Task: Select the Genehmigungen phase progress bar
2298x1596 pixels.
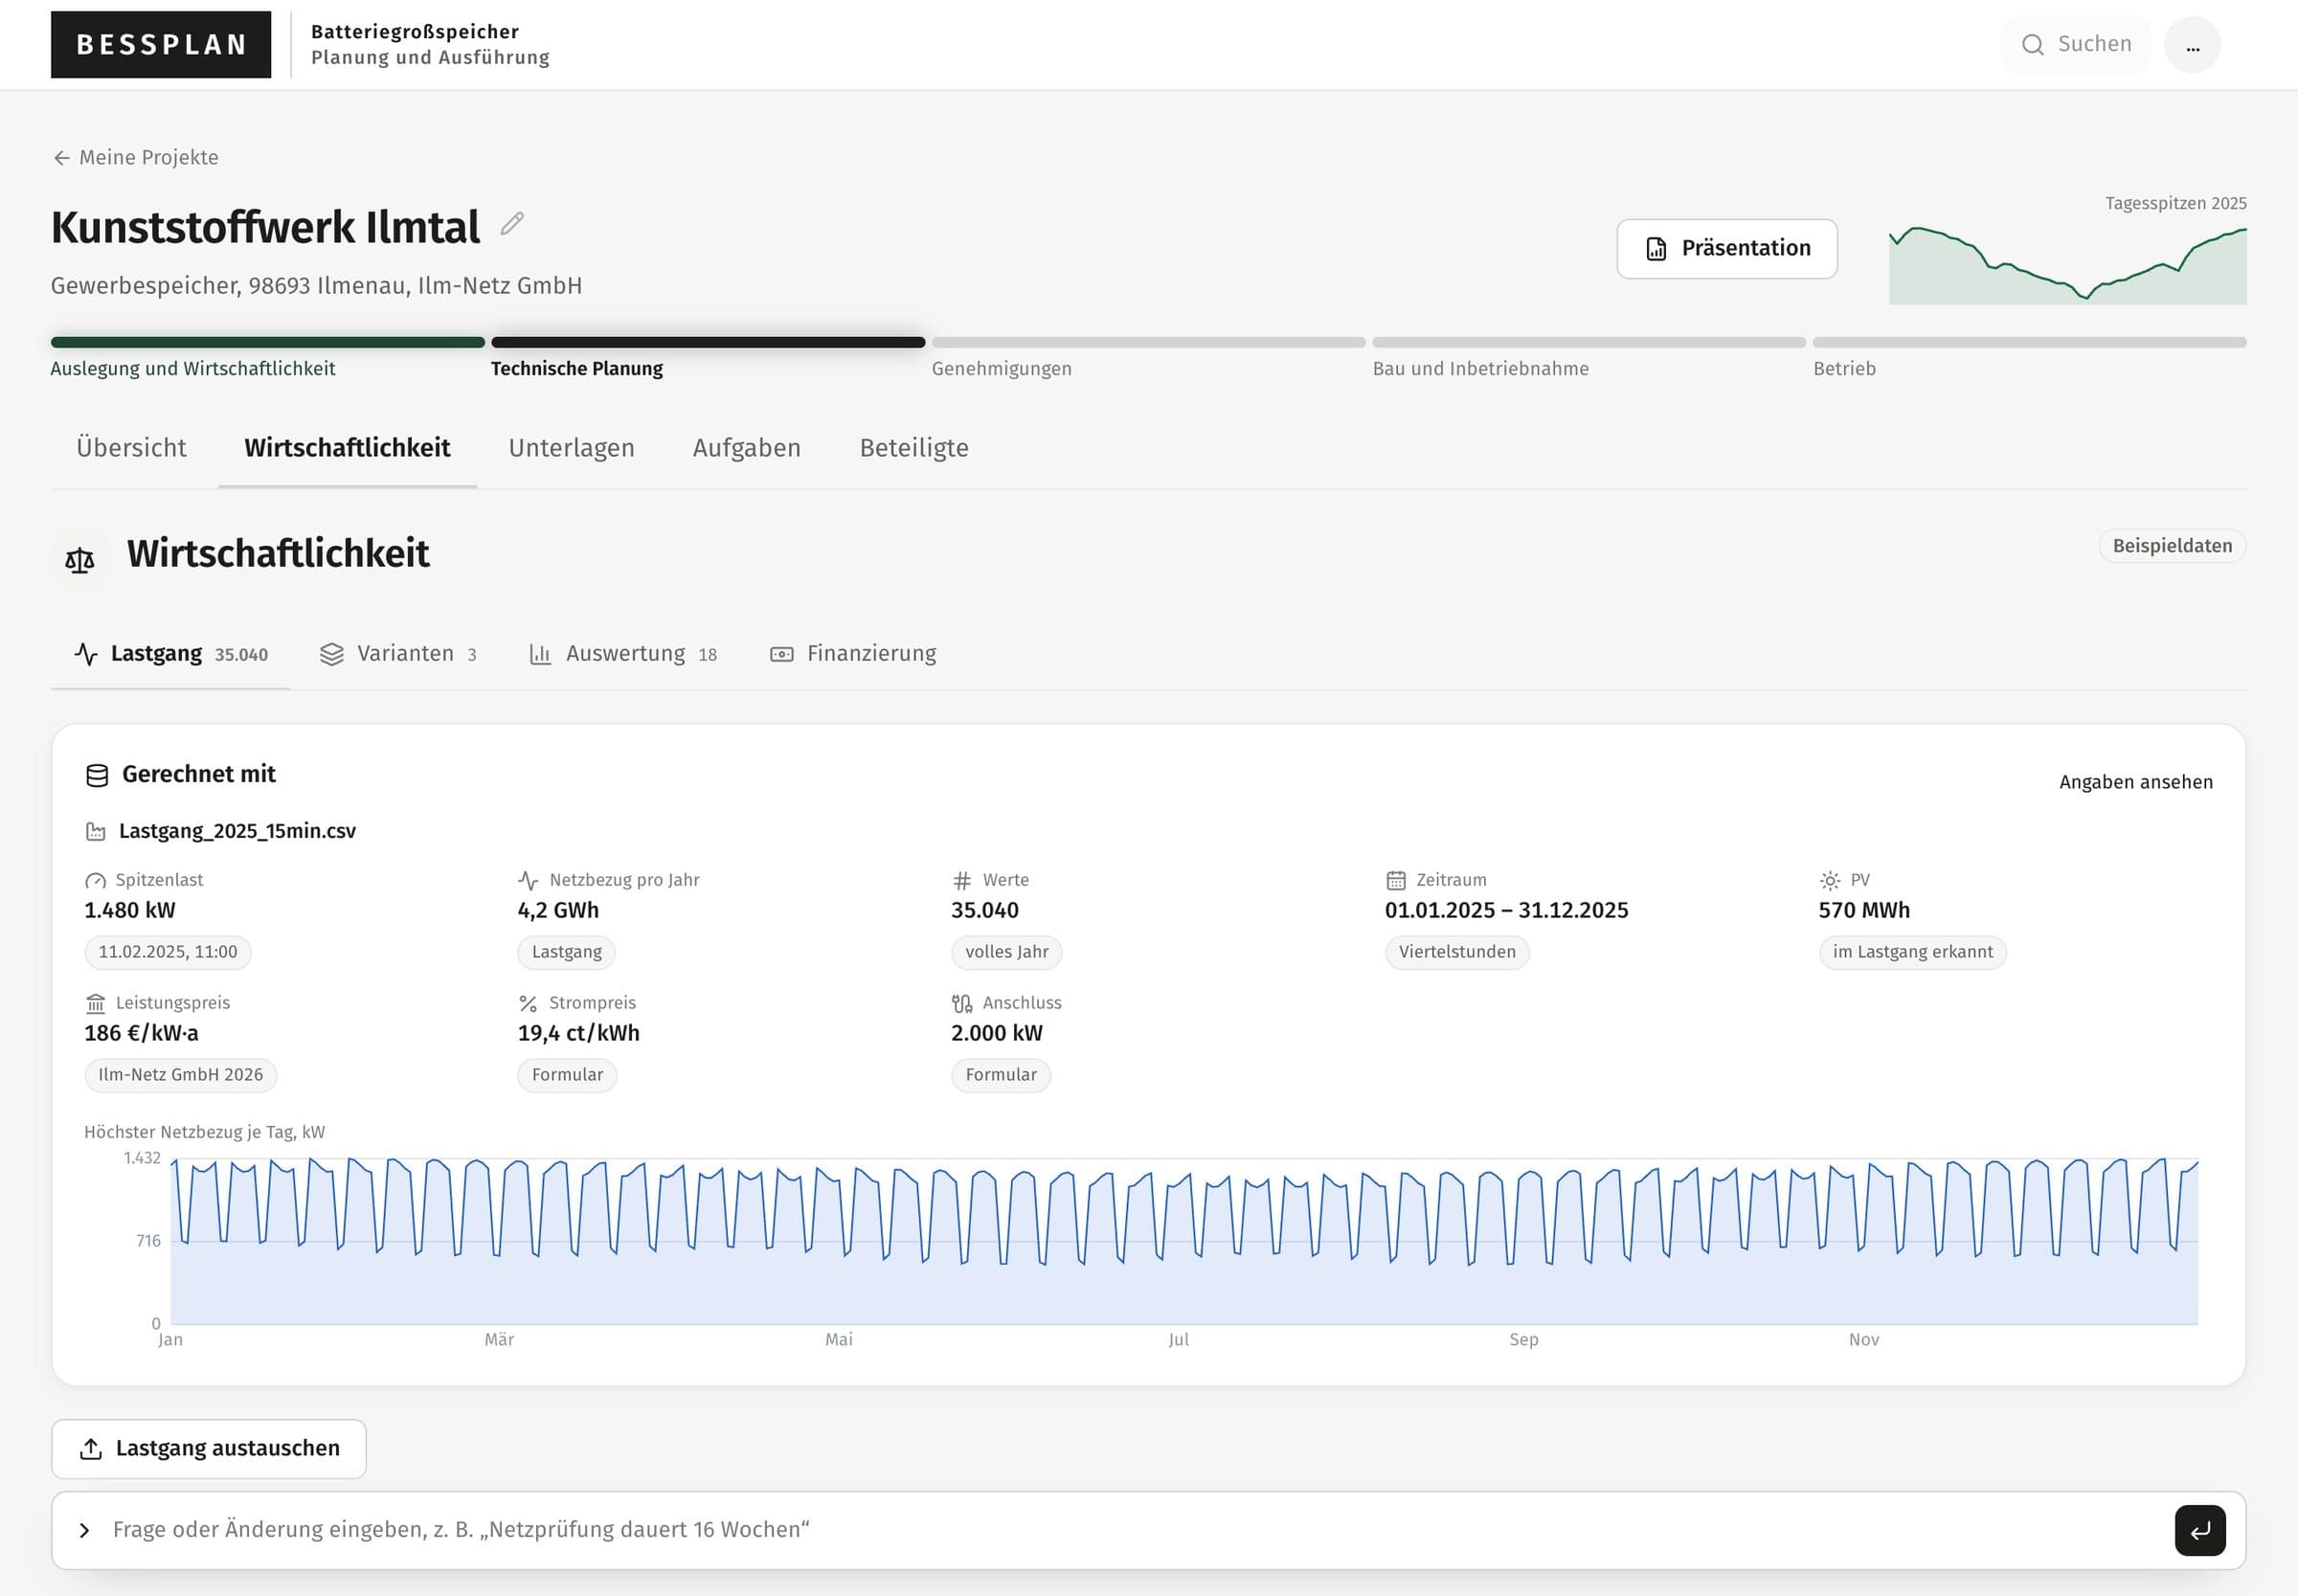Action: (x=1148, y=343)
